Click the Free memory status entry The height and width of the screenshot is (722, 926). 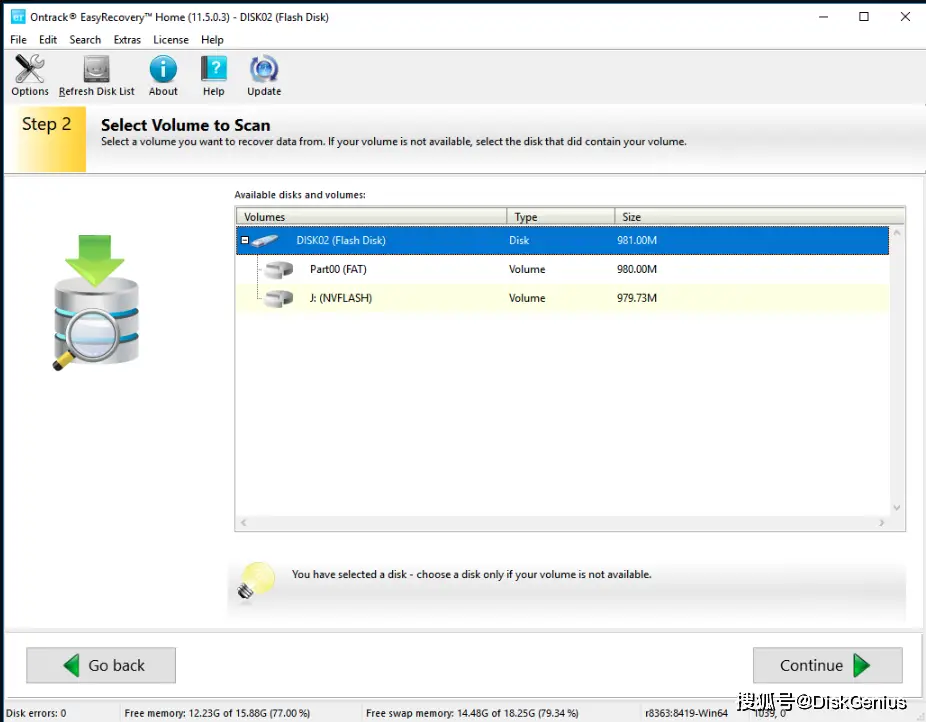pos(217,713)
